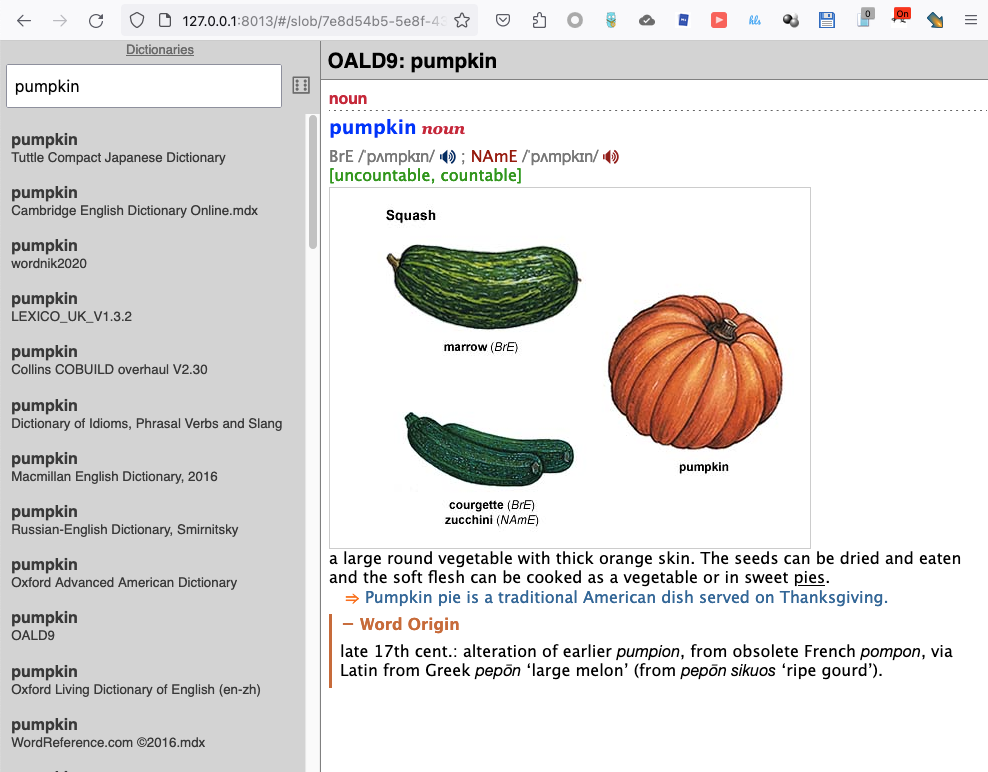The image size is (988, 772).
Task: Click the Save to Pocket icon
Action: click(x=504, y=20)
